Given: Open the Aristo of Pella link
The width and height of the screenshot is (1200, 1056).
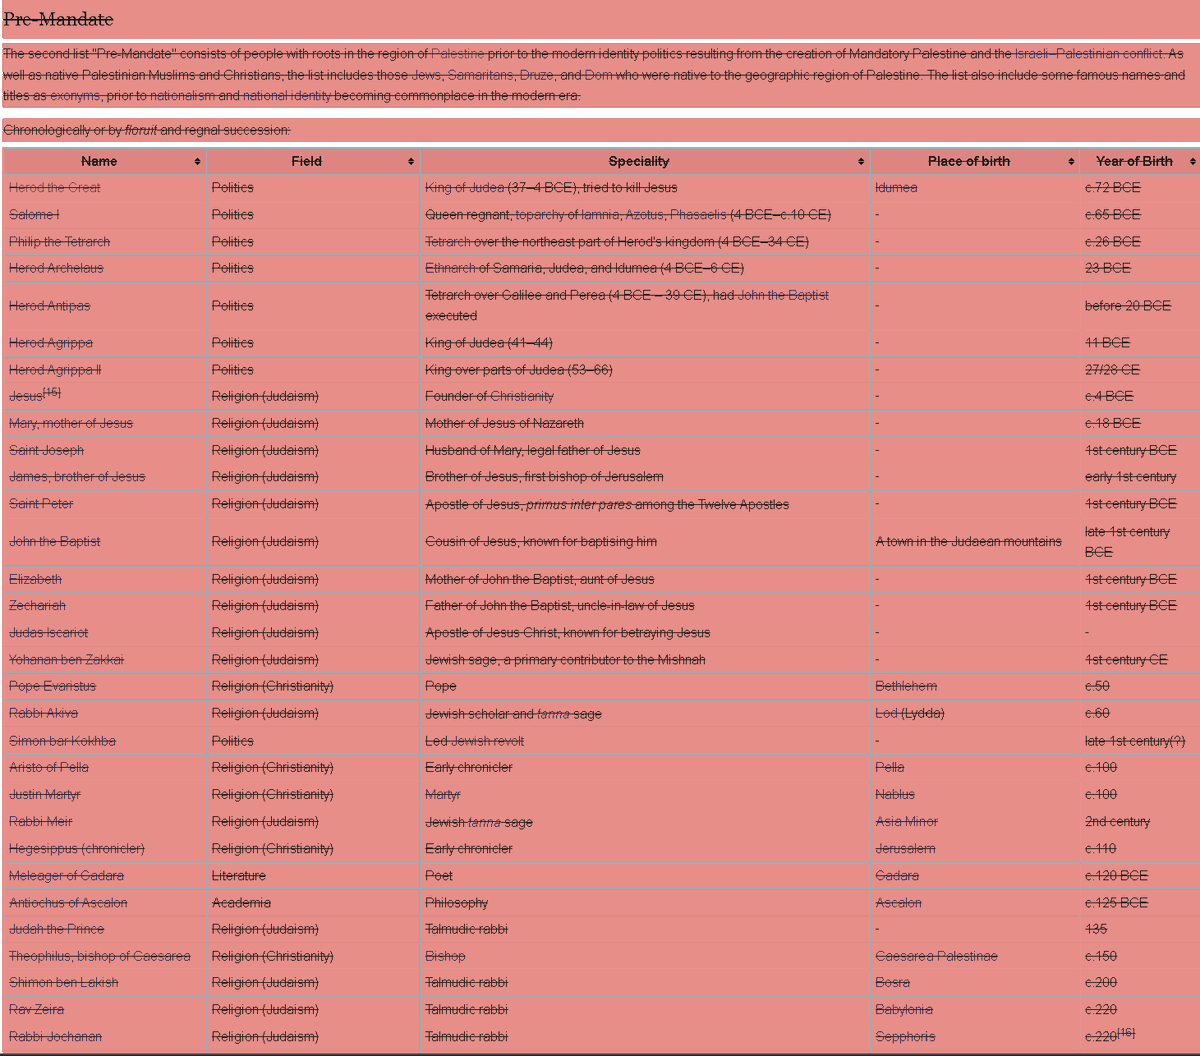Looking at the screenshot, I should 49,768.
